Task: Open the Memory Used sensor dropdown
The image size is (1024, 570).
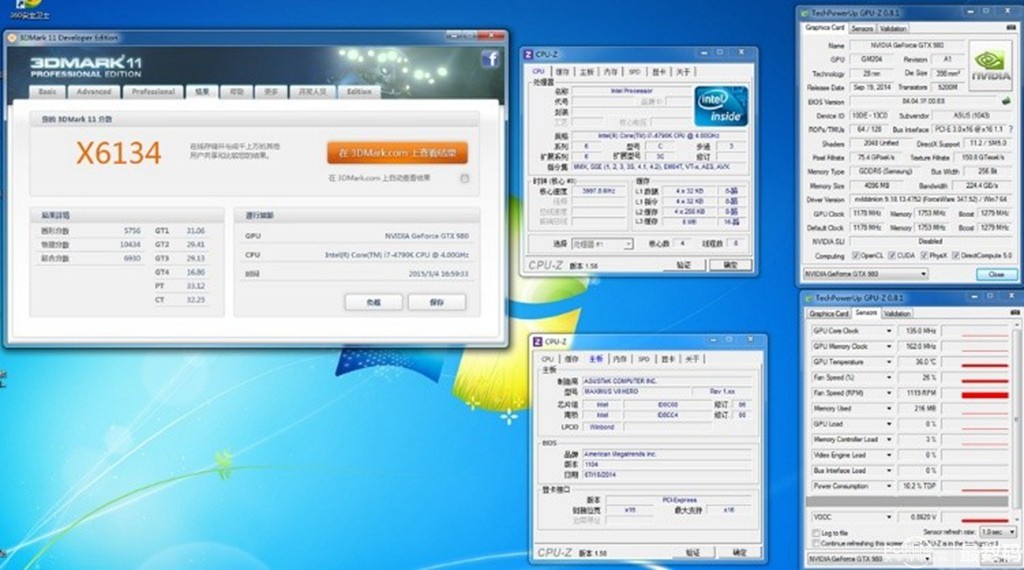Action: coord(889,409)
